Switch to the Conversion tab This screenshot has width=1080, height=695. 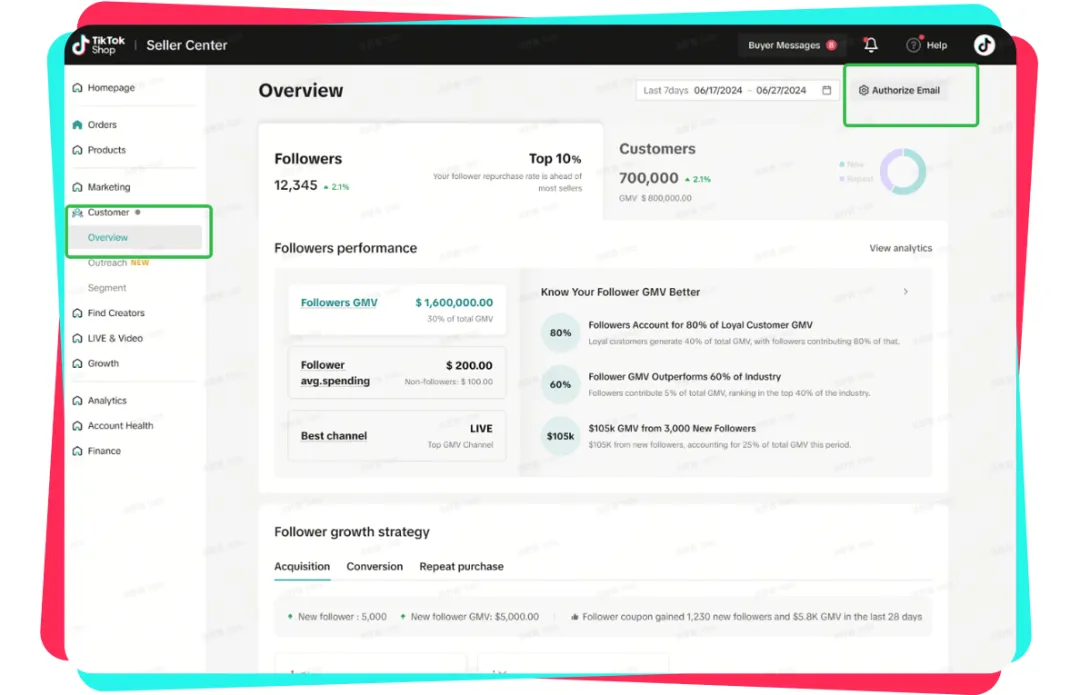374,566
